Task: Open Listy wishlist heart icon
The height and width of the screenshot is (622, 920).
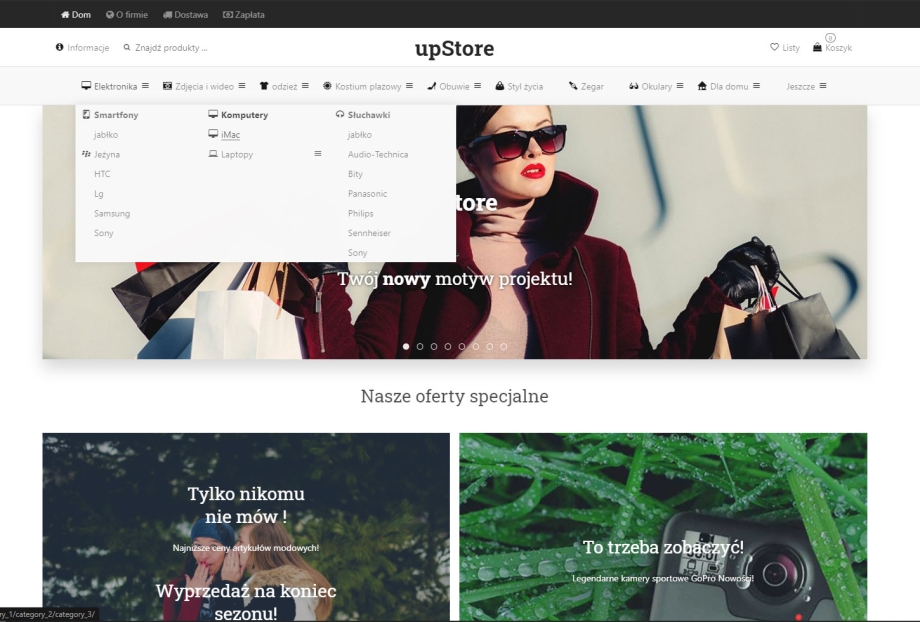Action: pos(774,48)
